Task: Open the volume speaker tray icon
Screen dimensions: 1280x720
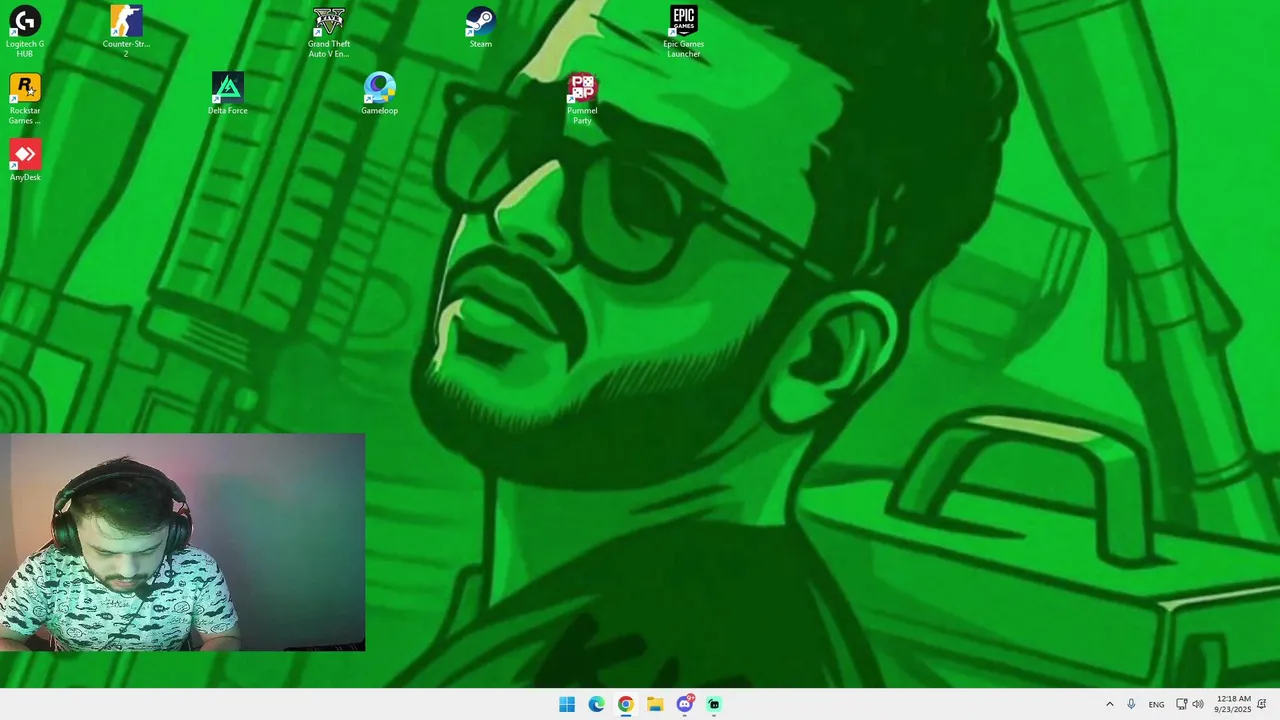Action: 1198,704
